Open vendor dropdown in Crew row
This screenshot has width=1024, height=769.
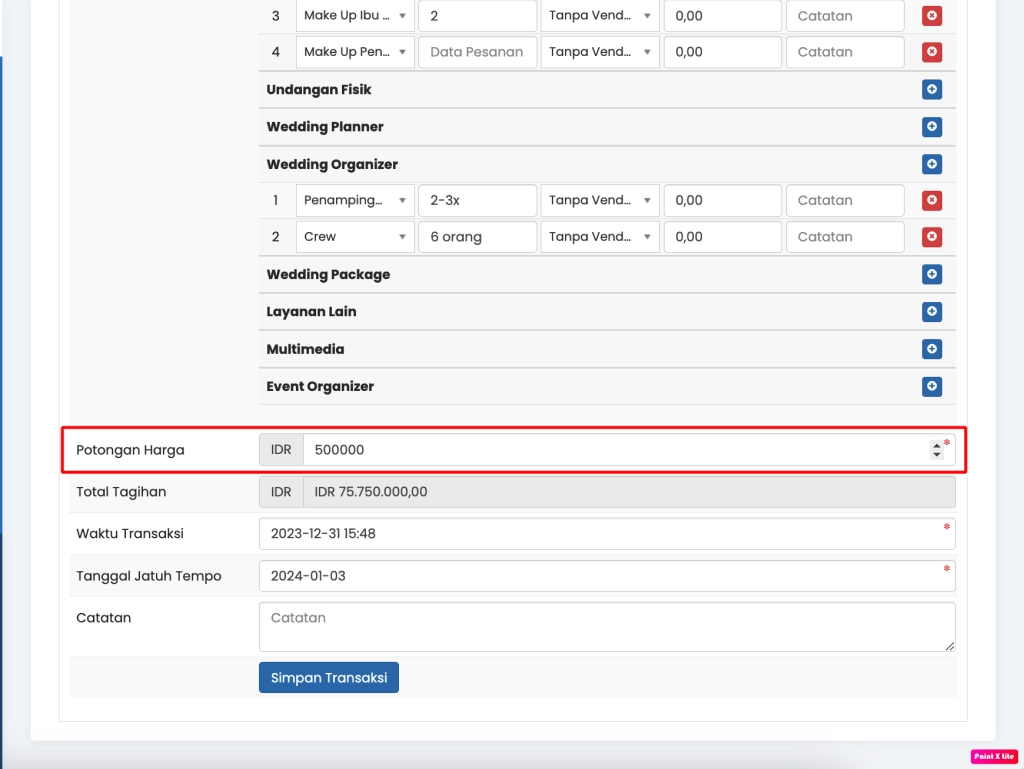pos(599,237)
